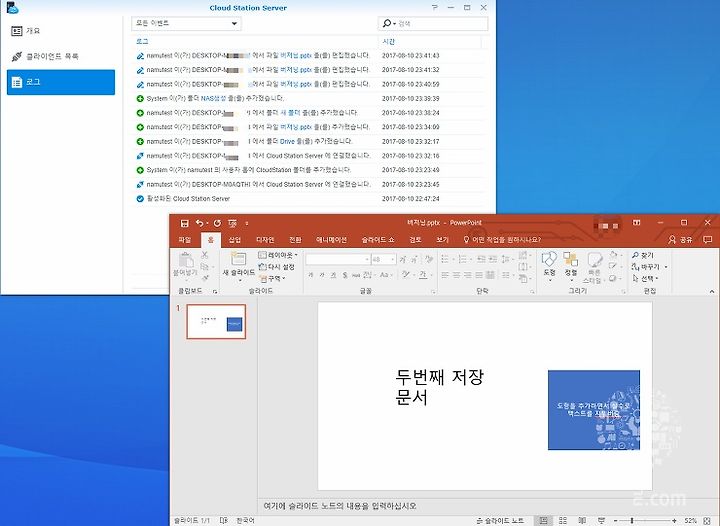Image resolution: width=720 pixels, height=526 pixels.
Task: Switch to Normal view in the status bar
Action: [544, 520]
